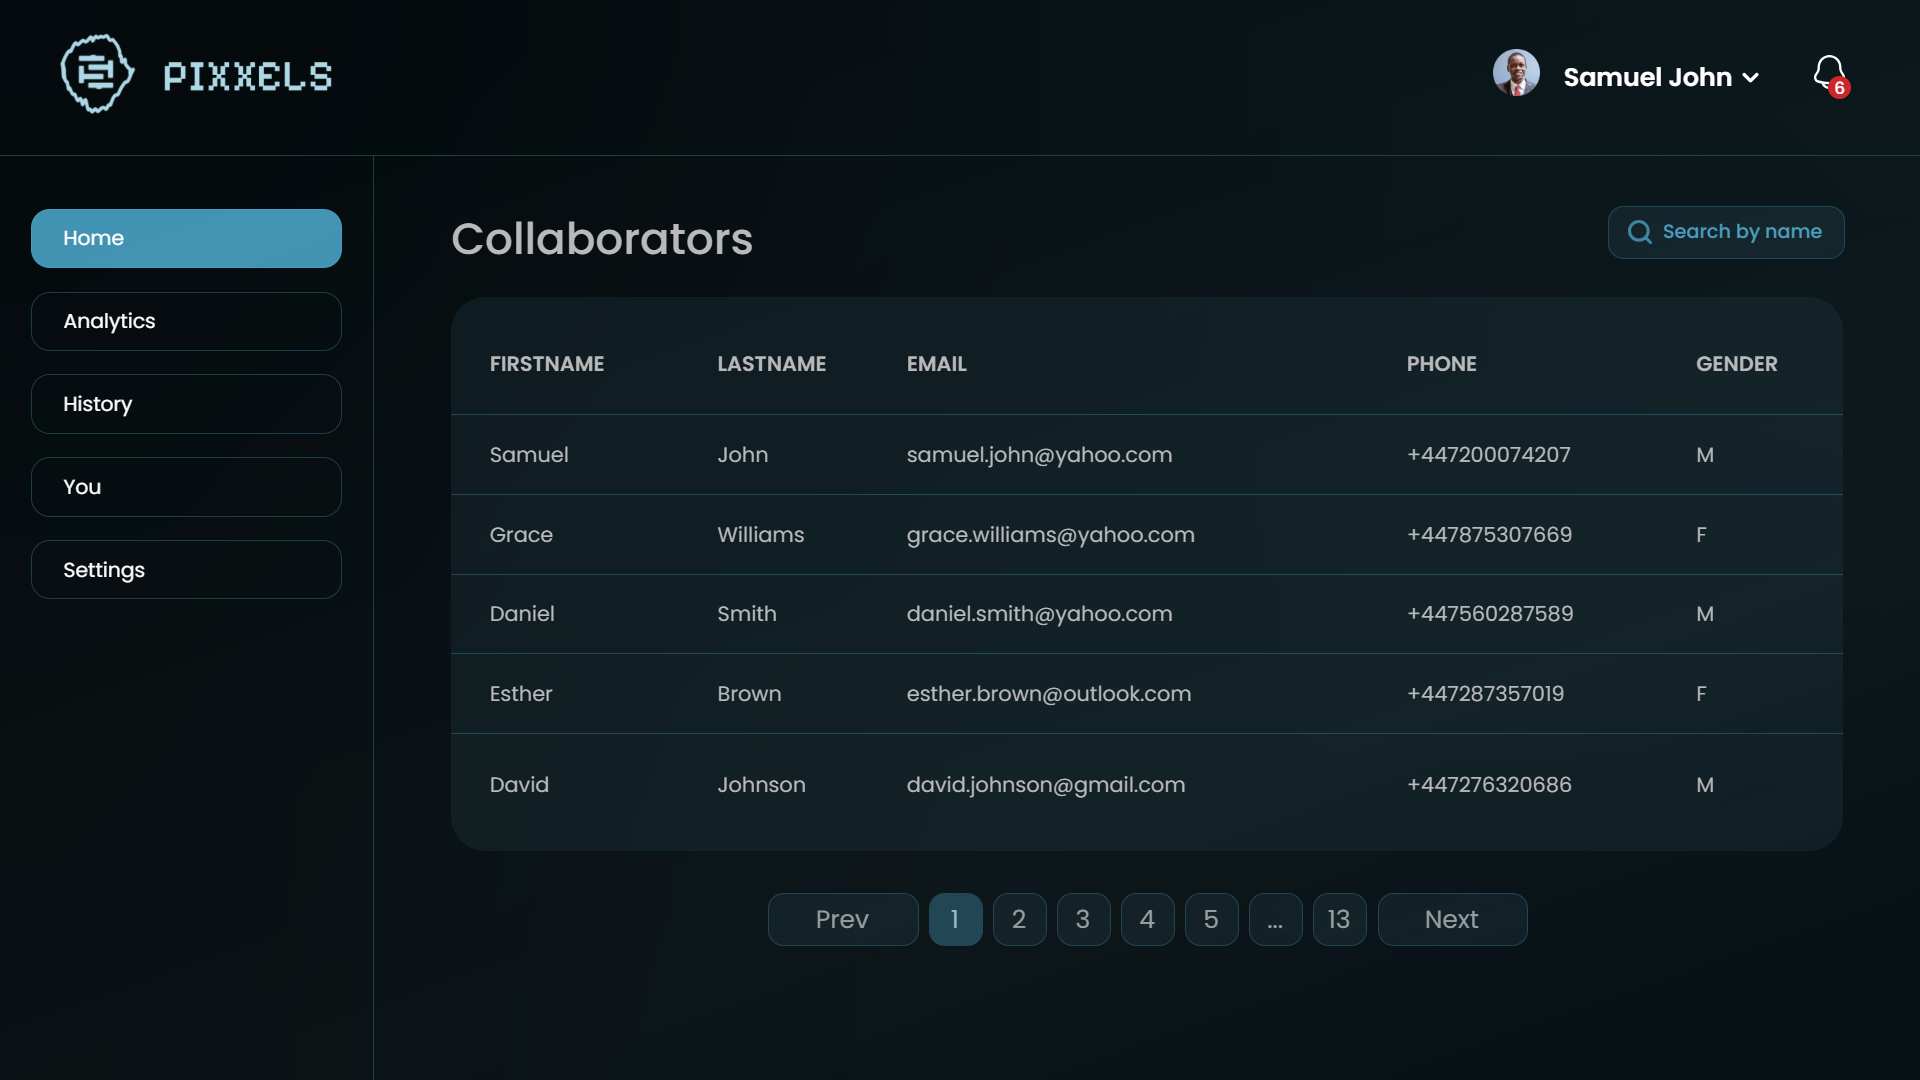The image size is (1920, 1080).
Task: Click Samuel John's profile avatar
Action: coord(1516,74)
